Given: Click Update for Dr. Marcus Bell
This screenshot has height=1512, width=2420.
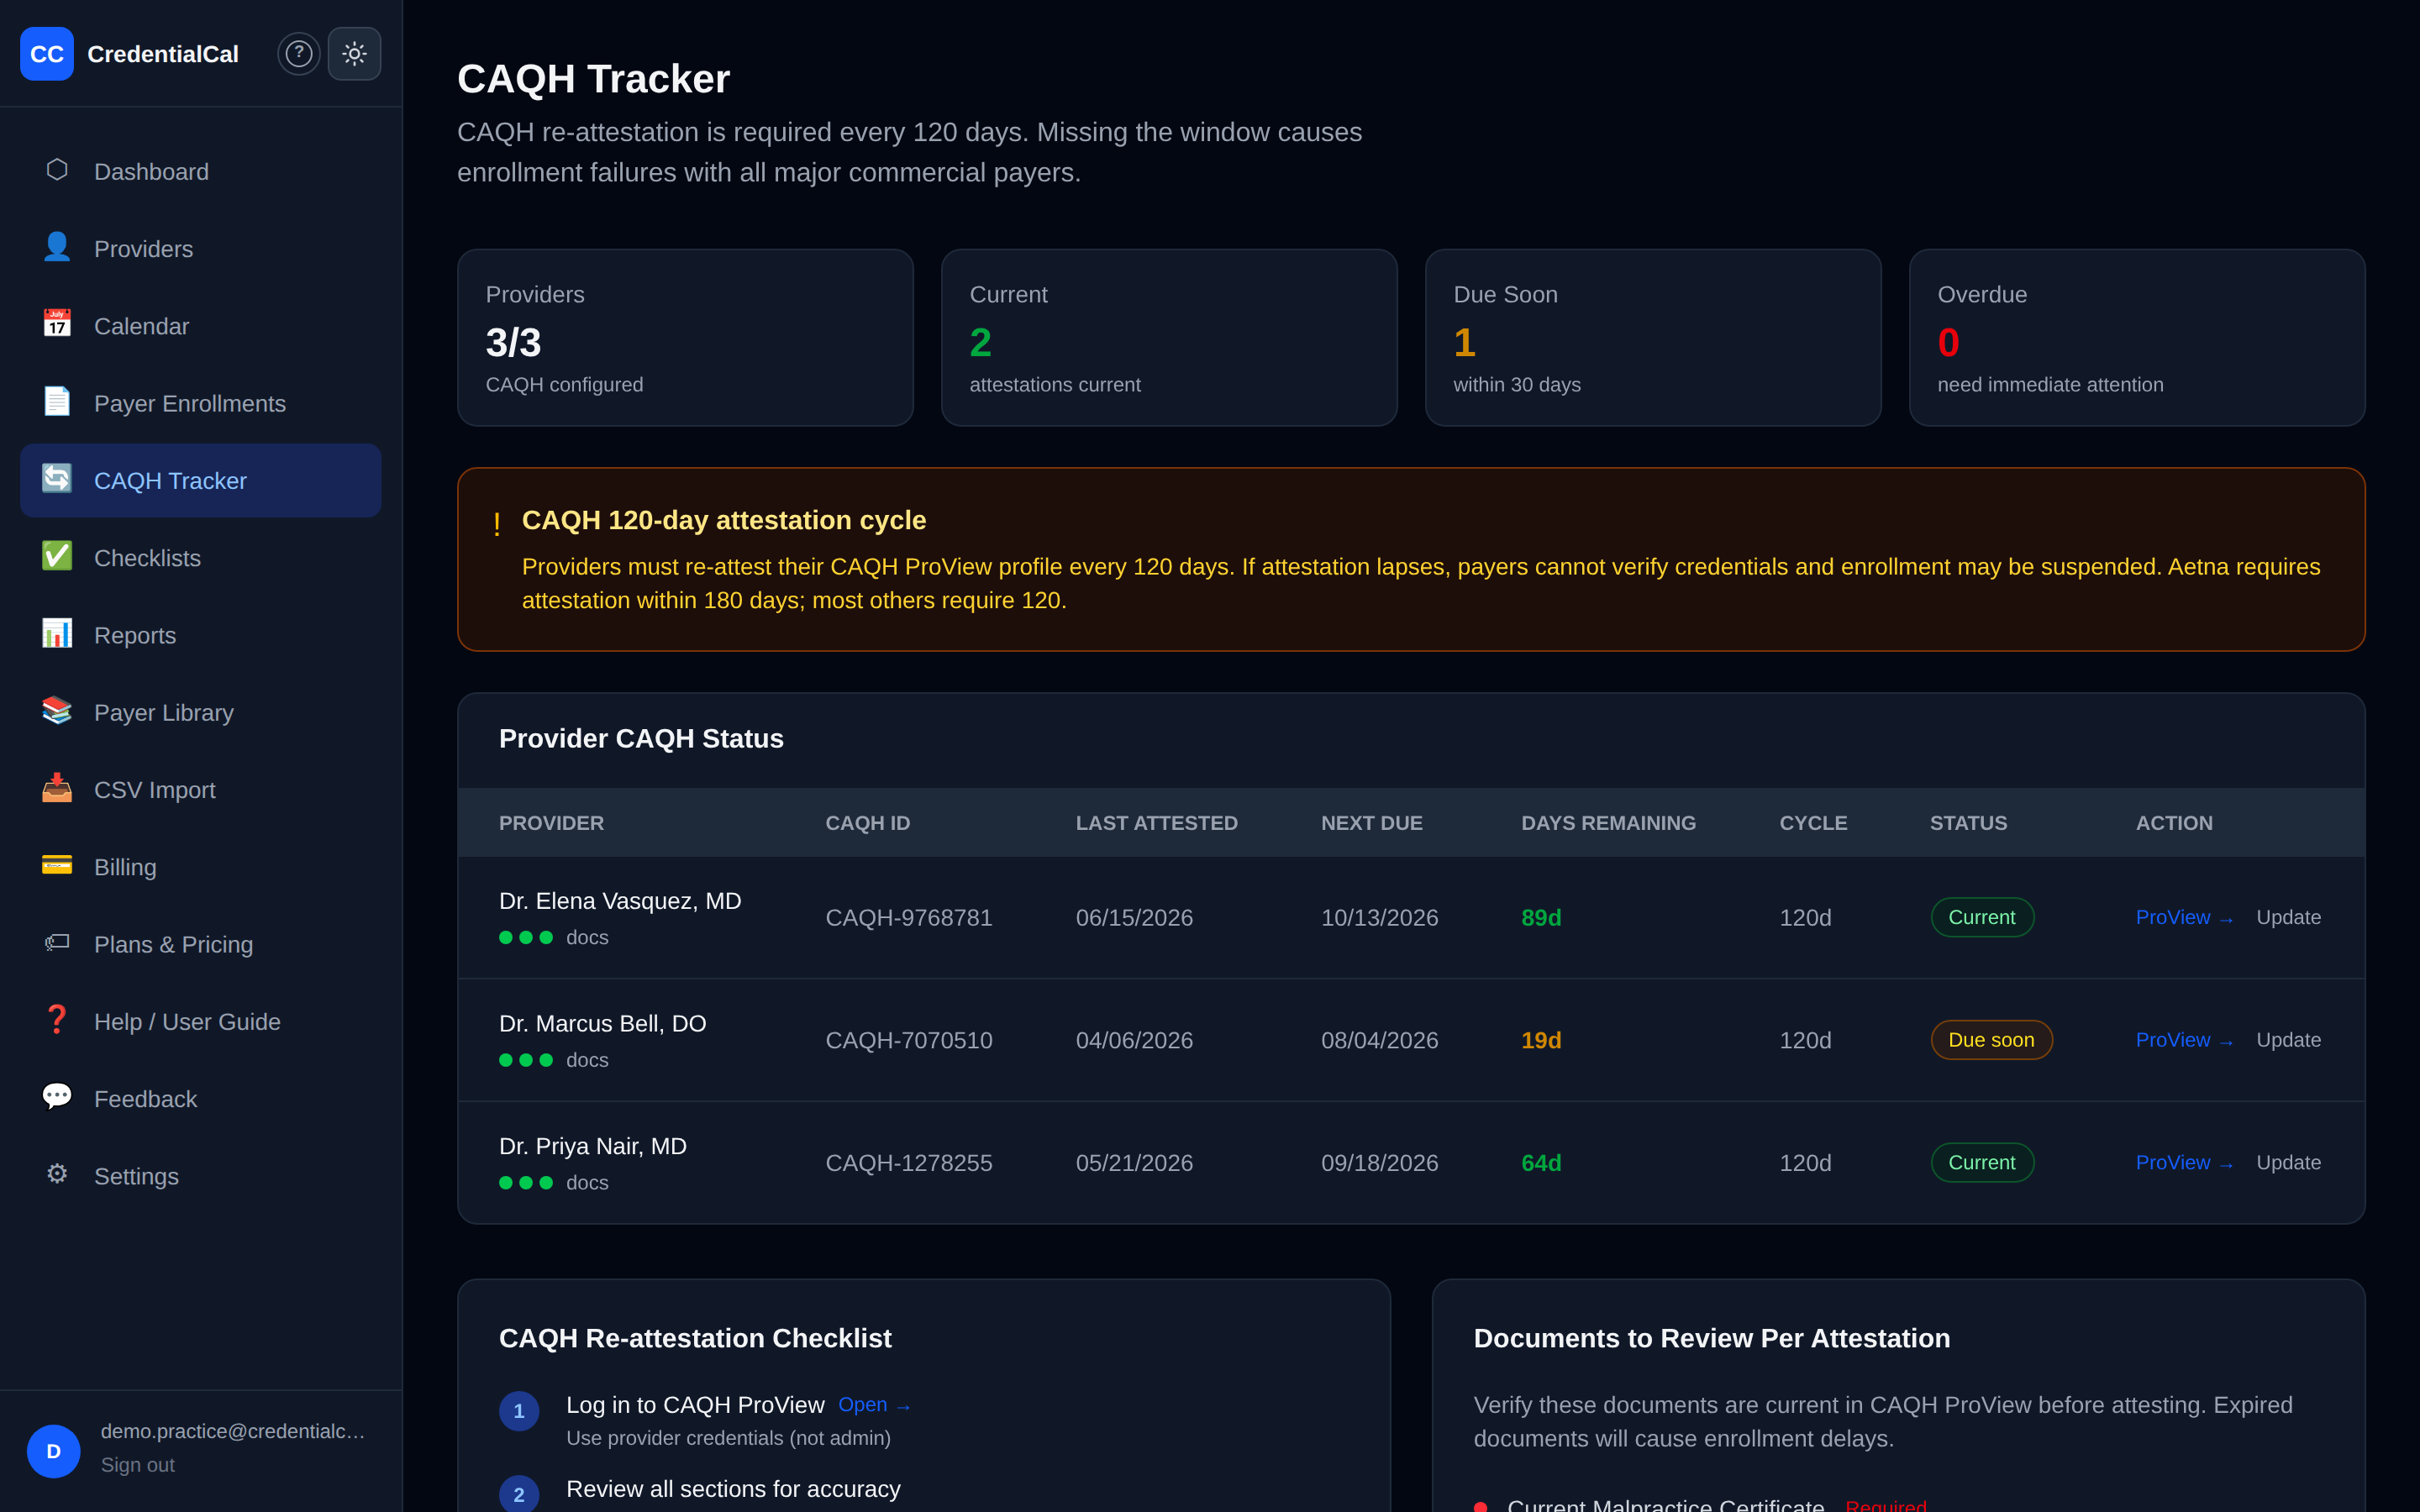Looking at the screenshot, I should point(2289,1040).
